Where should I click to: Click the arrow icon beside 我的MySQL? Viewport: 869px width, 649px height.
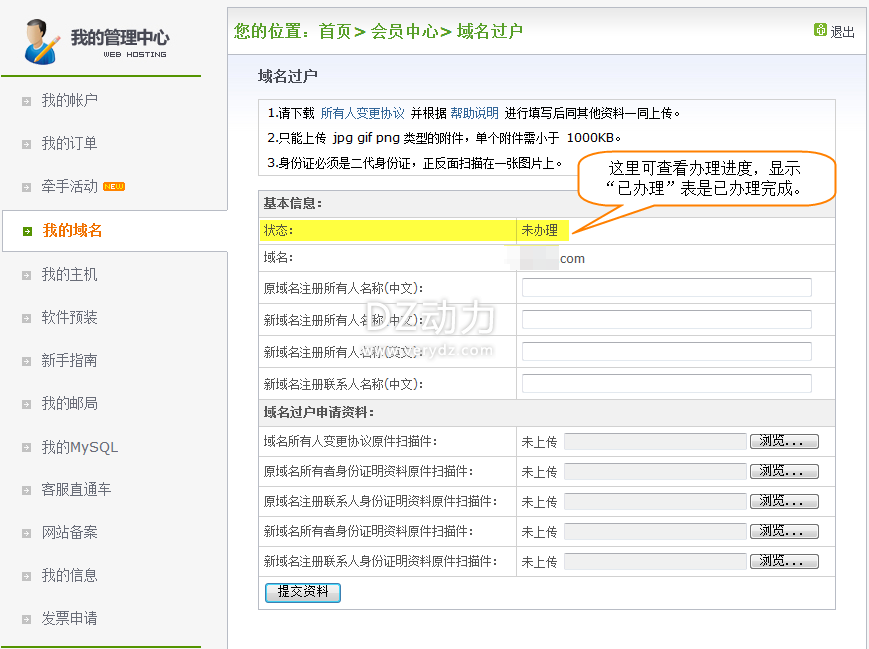pos(27,448)
